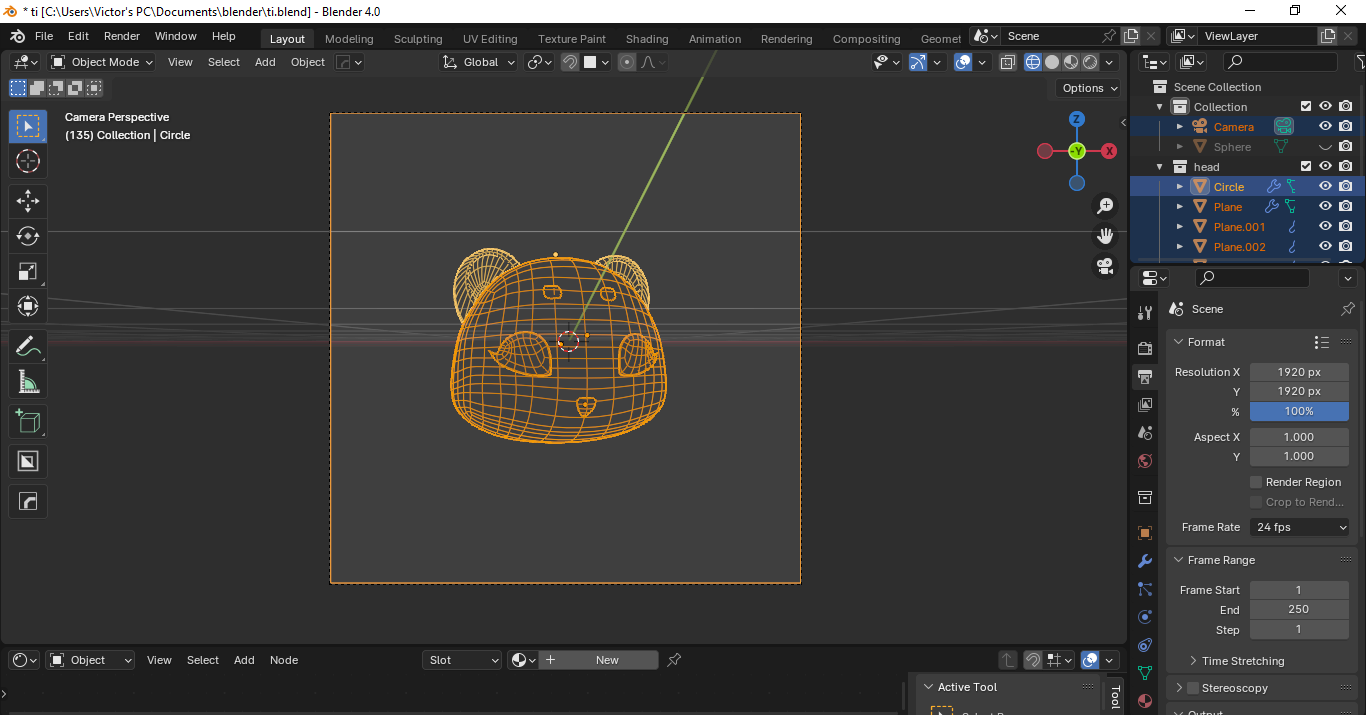Screen dimensions: 1366x715
Task: Open Global transform orientation dropdown
Action: tap(479, 62)
